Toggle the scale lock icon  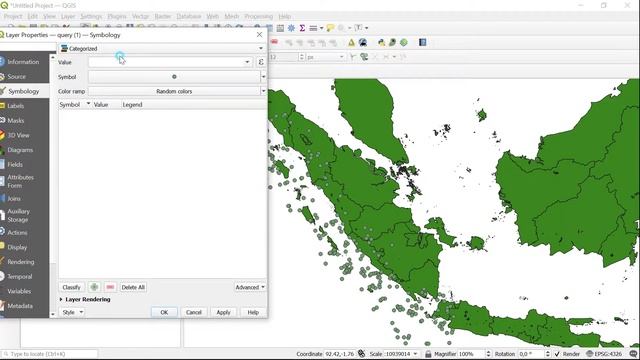click(x=428, y=354)
